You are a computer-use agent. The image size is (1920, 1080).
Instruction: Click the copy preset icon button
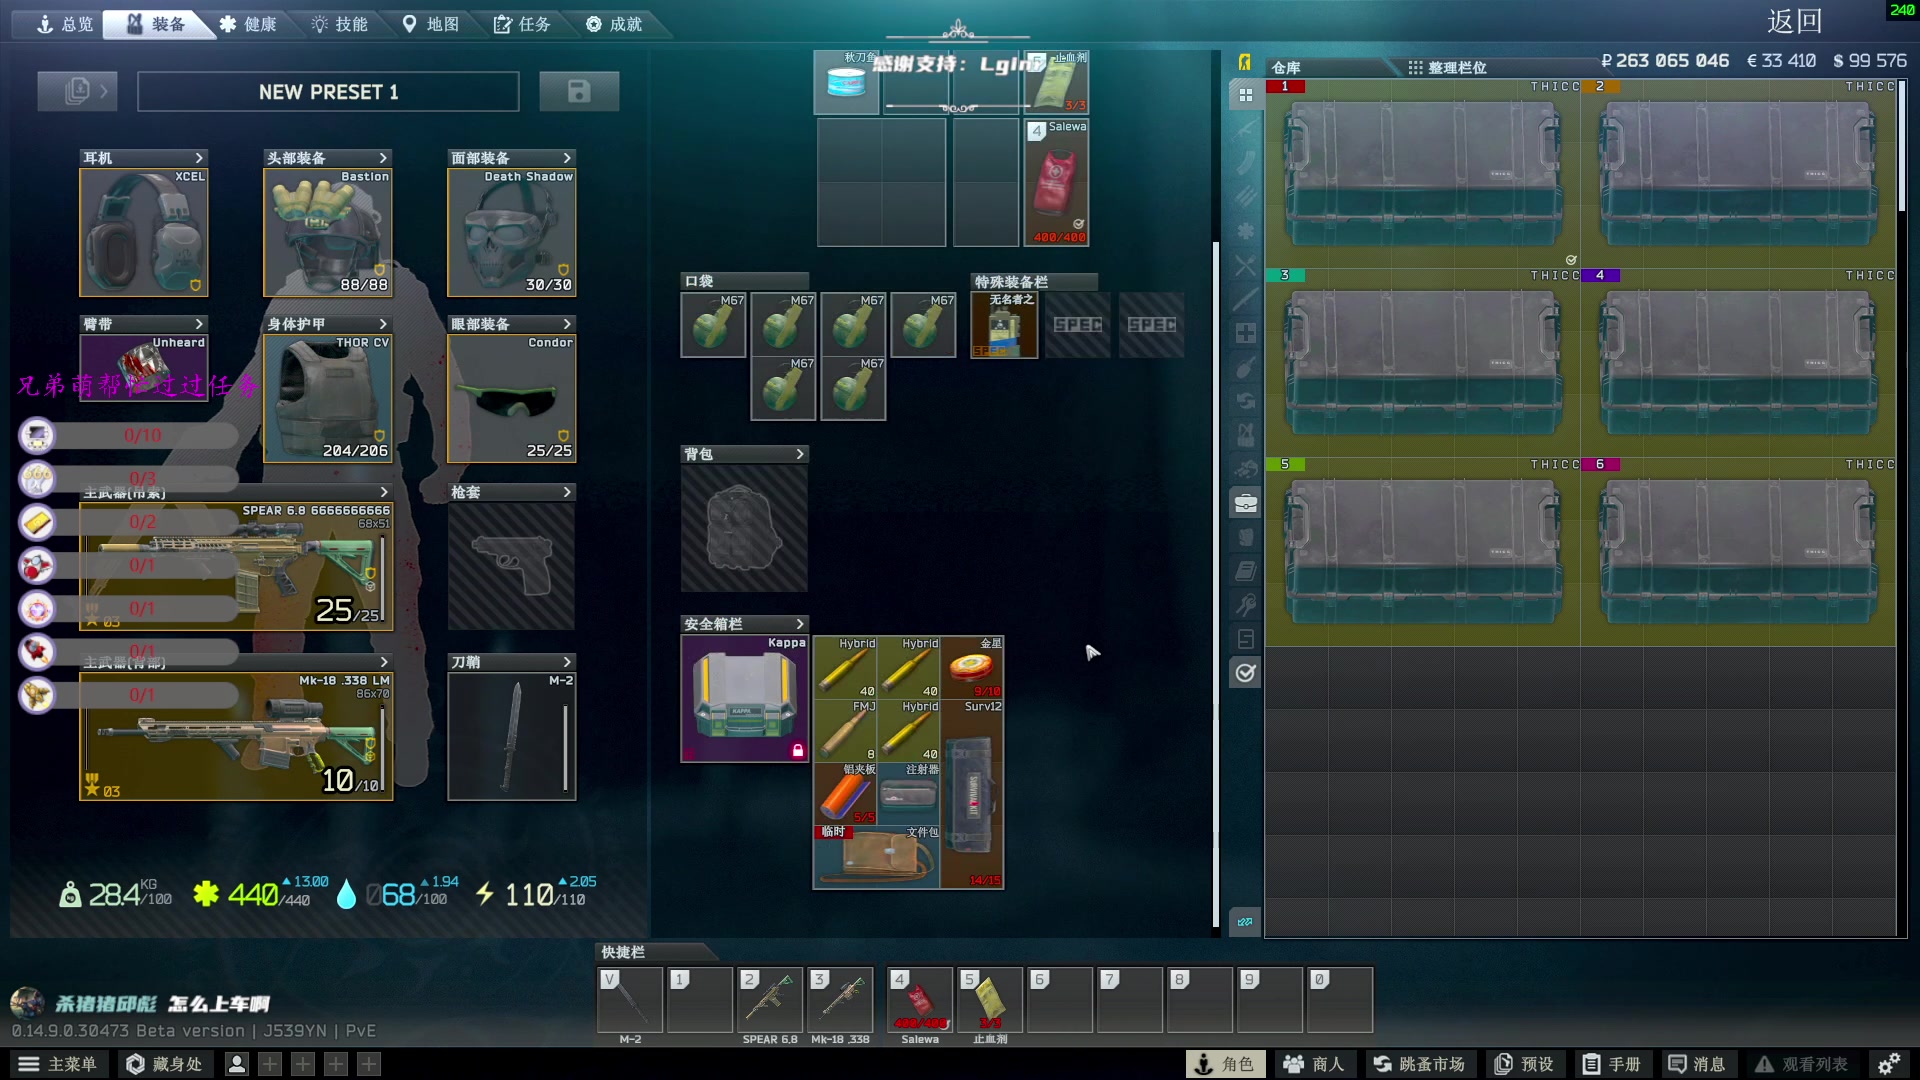point(77,91)
